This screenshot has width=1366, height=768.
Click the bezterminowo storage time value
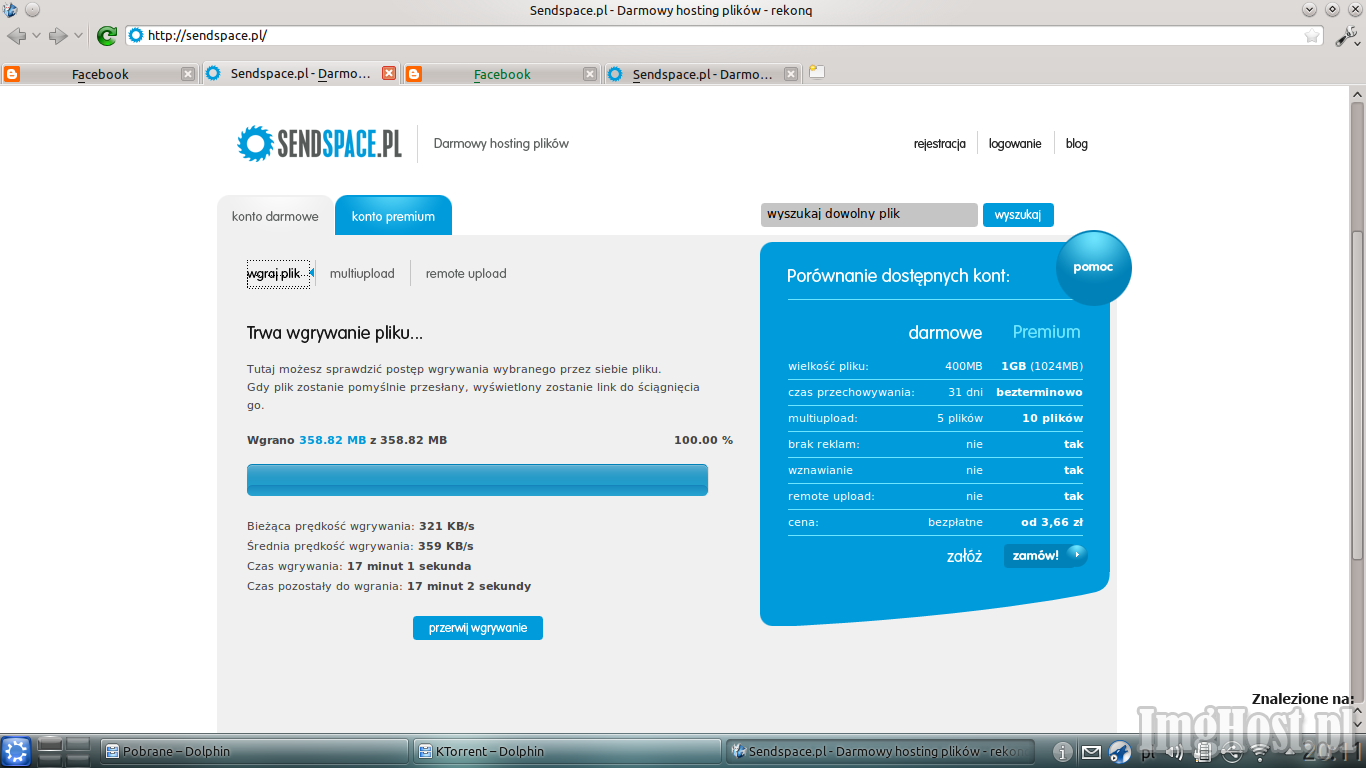1039,392
